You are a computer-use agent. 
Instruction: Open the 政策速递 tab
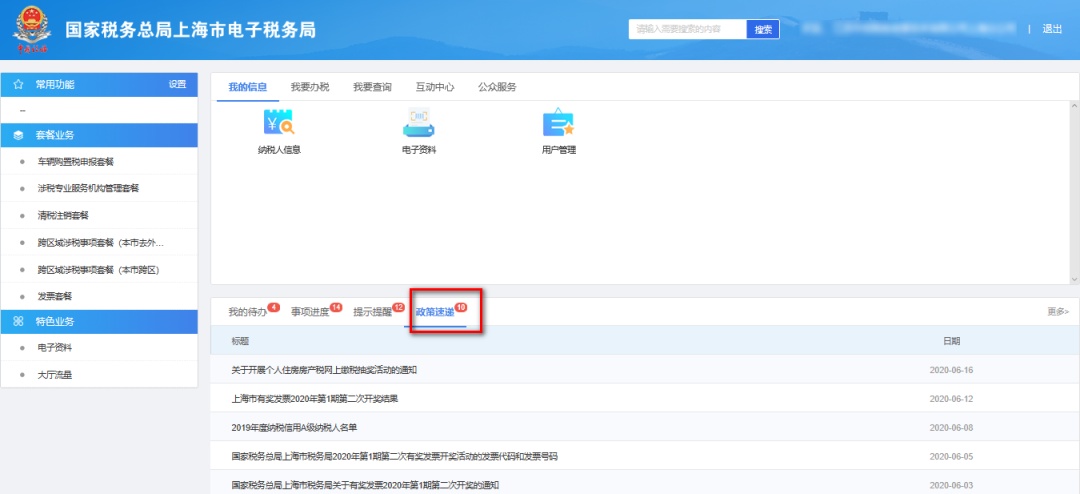tap(435, 312)
